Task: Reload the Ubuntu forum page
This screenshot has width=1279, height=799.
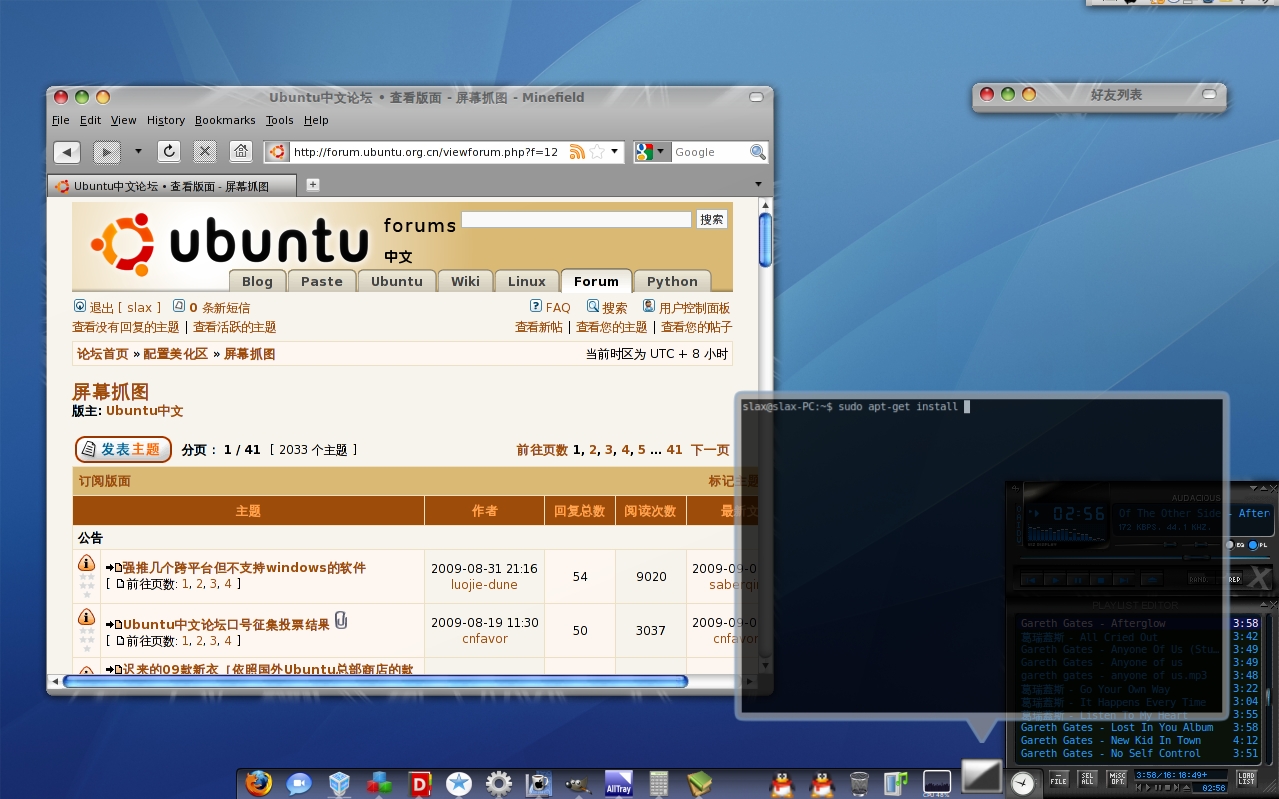Action: click(x=169, y=152)
